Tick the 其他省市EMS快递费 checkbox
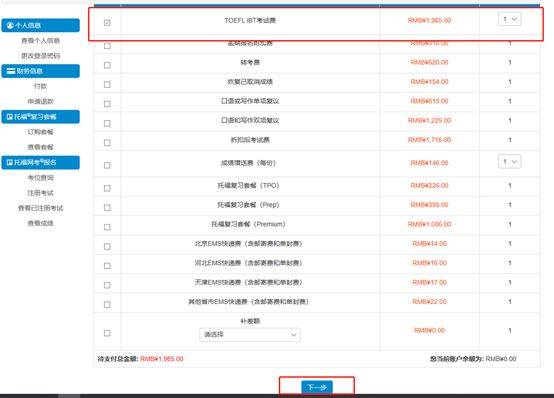This screenshot has height=398, width=554. coord(107,304)
